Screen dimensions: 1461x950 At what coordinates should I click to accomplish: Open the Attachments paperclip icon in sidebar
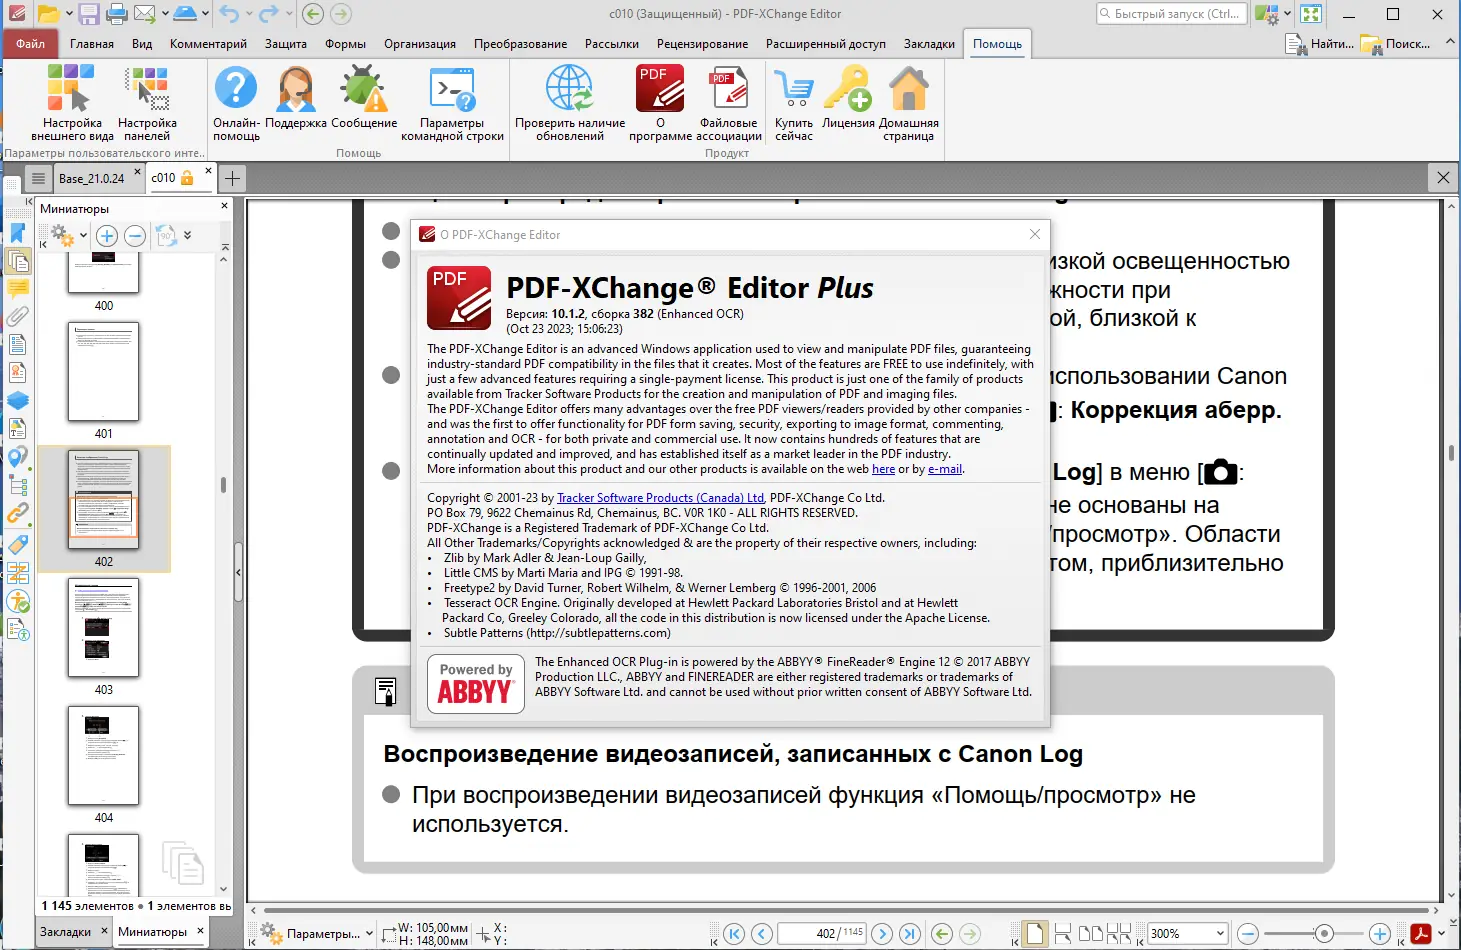pos(17,317)
